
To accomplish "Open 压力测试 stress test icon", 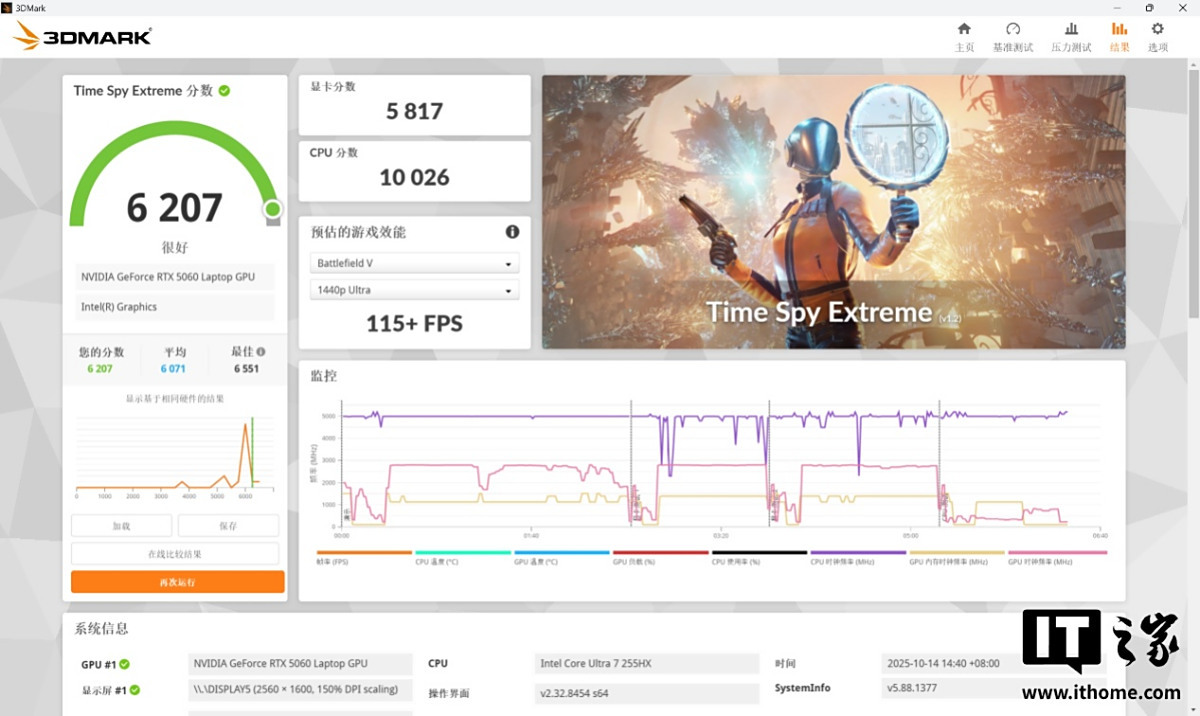I will (1070, 30).
